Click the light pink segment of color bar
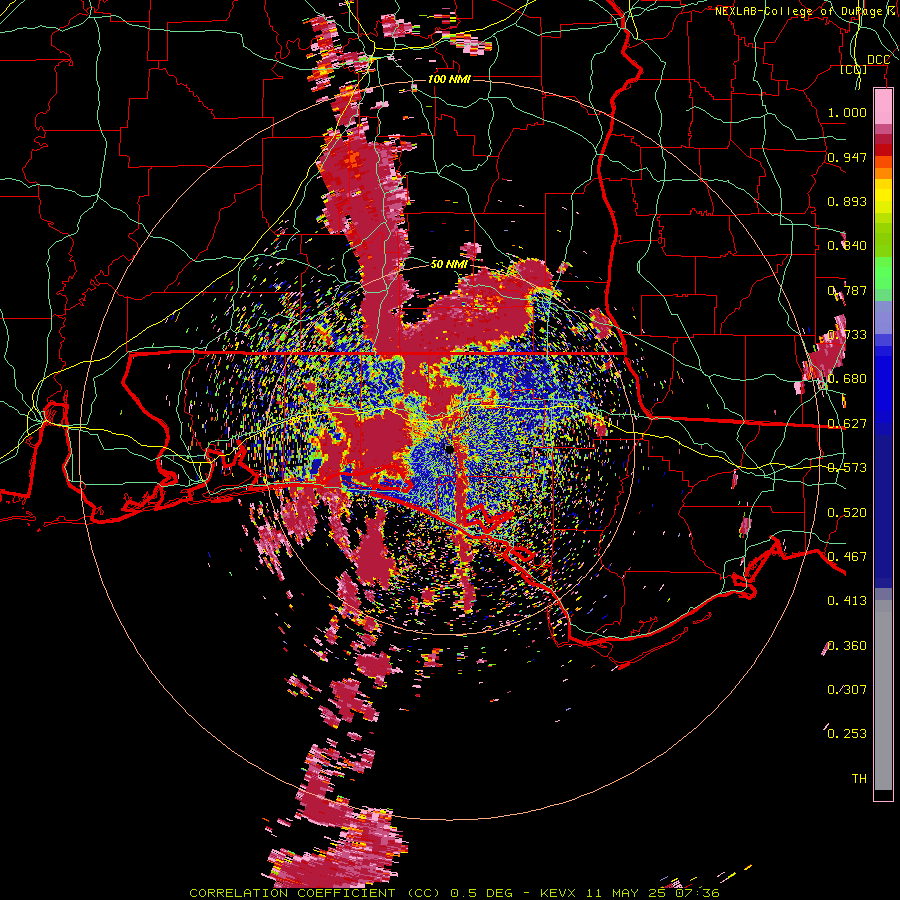The width and height of the screenshot is (900, 900). [883, 107]
